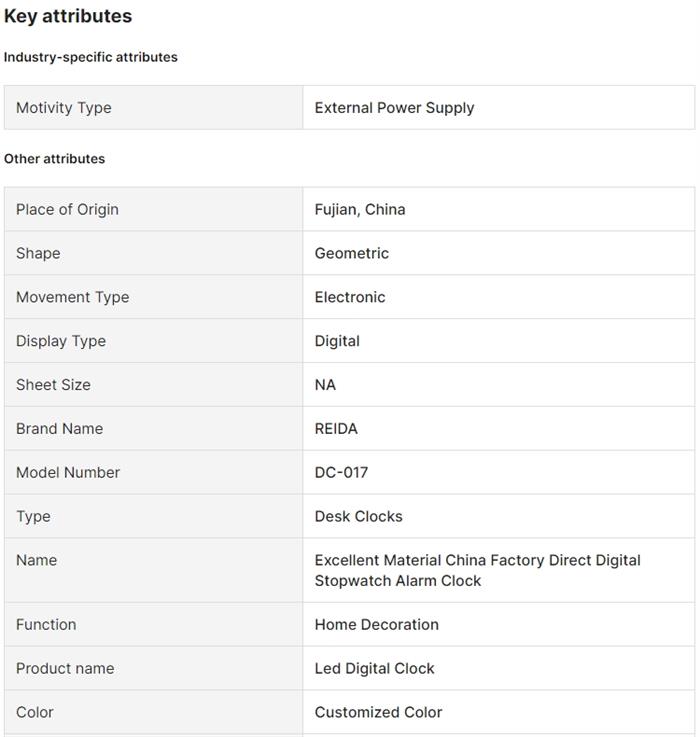Click the Electronic value cell
The width and height of the screenshot is (700, 737).
point(350,297)
